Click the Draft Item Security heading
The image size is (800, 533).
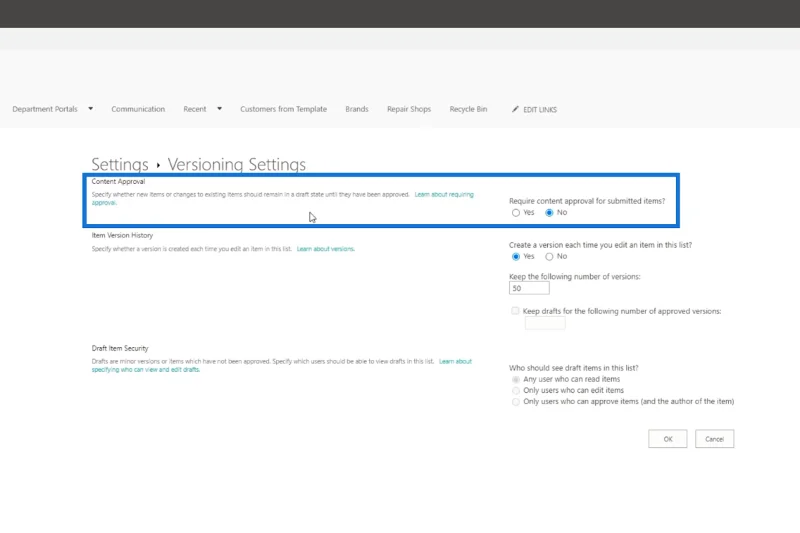coord(120,348)
